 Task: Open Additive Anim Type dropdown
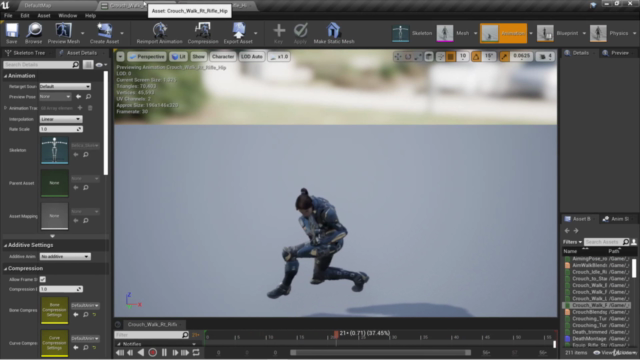(65, 256)
